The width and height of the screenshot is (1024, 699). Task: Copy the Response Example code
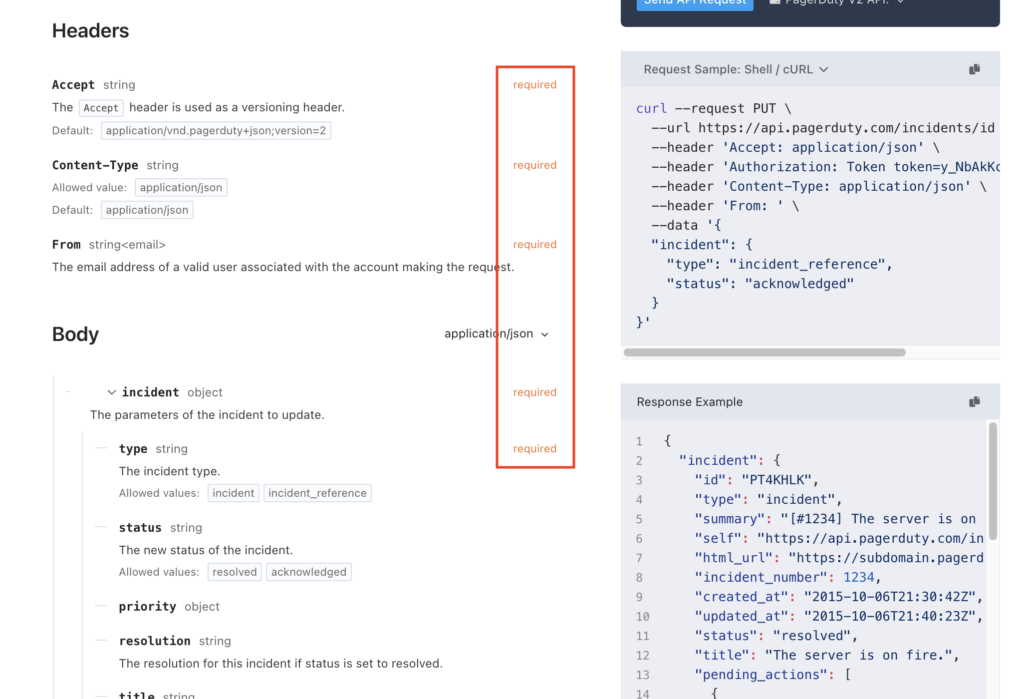click(x=974, y=402)
